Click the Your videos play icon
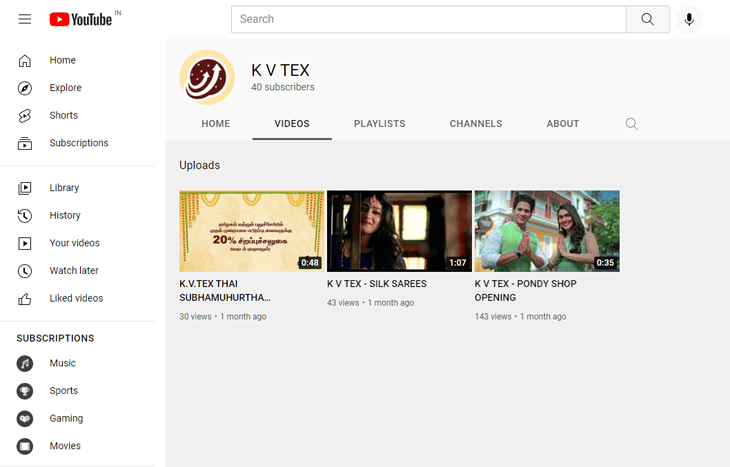Viewport: 730px width, 467px height. click(25, 243)
